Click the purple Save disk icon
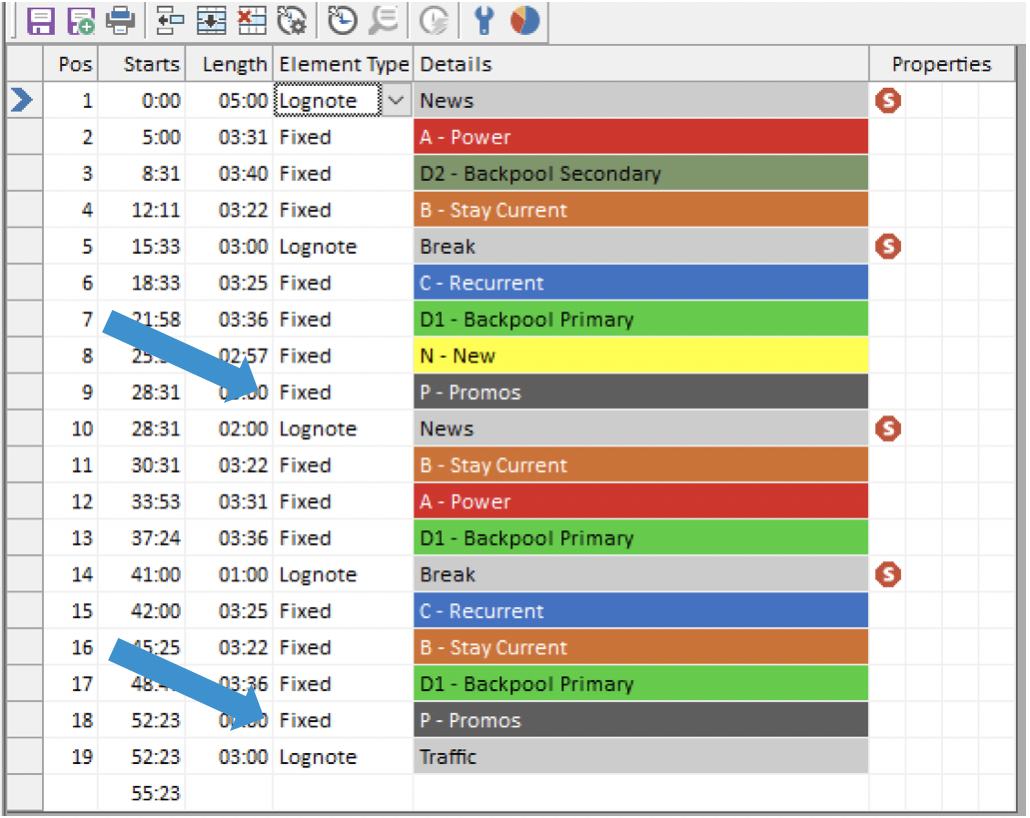The width and height of the screenshot is (1030, 818). (40, 20)
